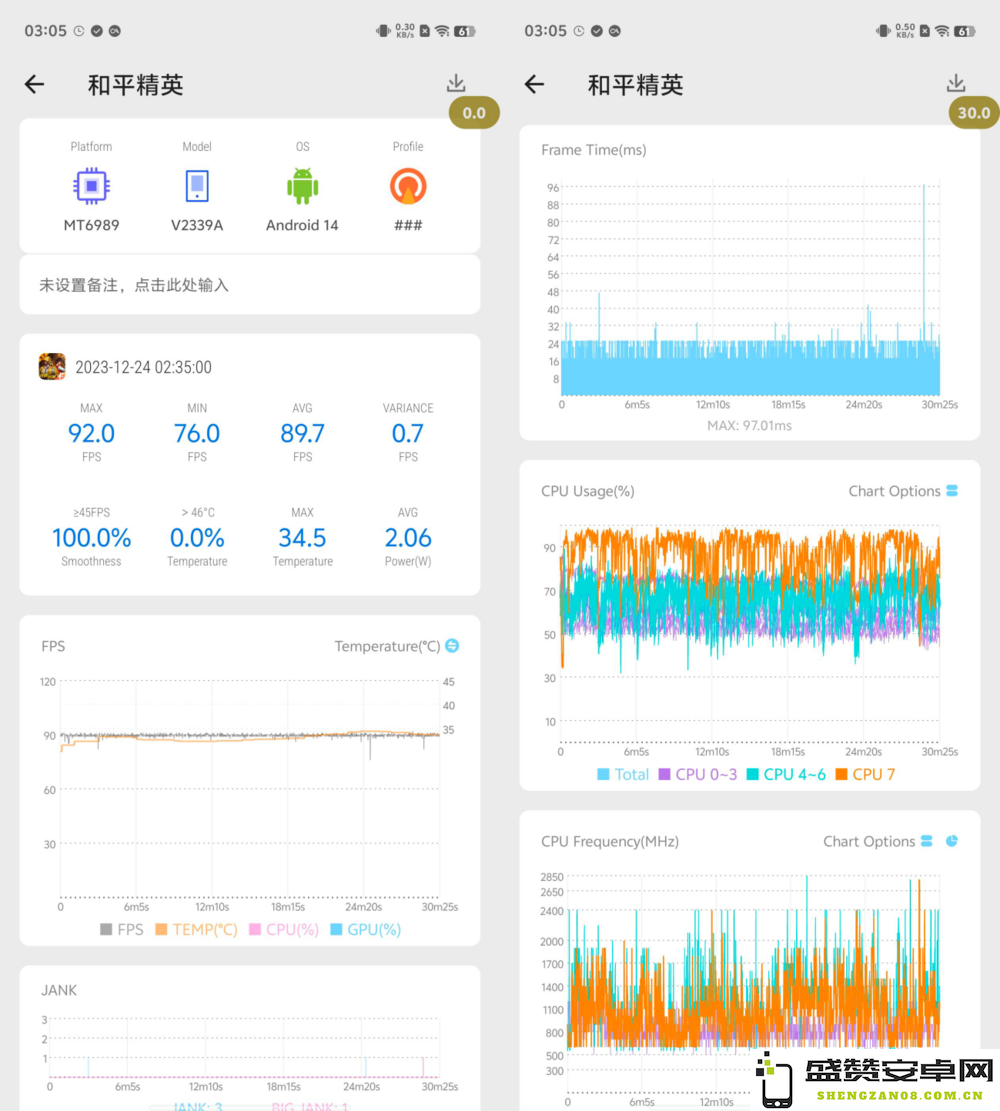The width and height of the screenshot is (1000, 1111).
Task: Tap the left status bar vibrate icon
Action: [383, 31]
